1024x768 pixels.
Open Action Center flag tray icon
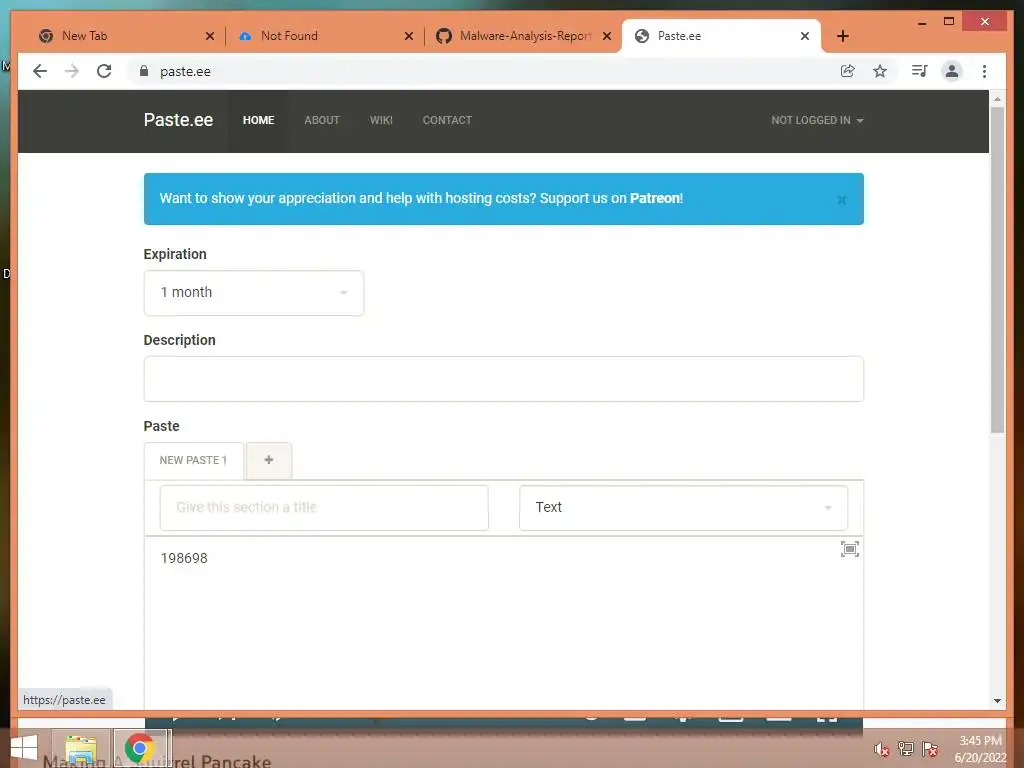[930, 749]
